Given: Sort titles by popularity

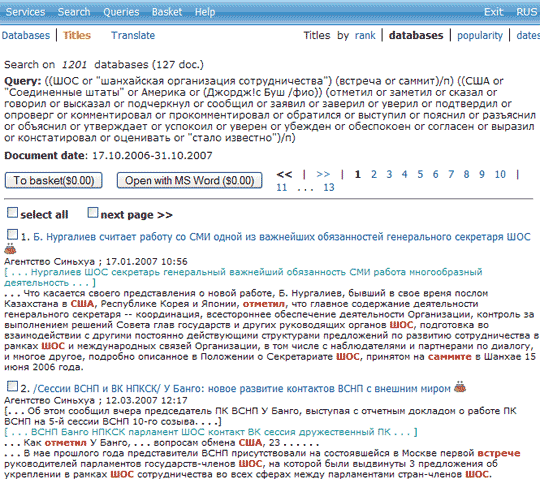Looking at the screenshot, I should click(480, 35).
